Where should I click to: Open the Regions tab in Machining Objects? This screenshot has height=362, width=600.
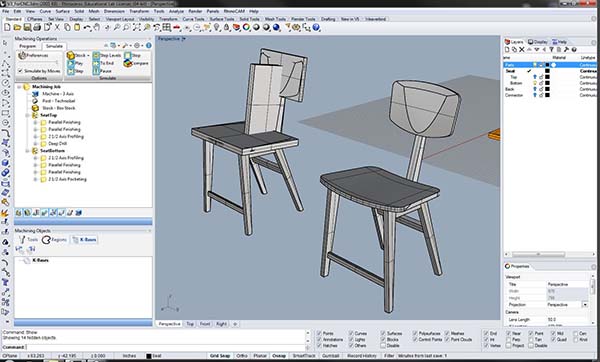pos(55,240)
